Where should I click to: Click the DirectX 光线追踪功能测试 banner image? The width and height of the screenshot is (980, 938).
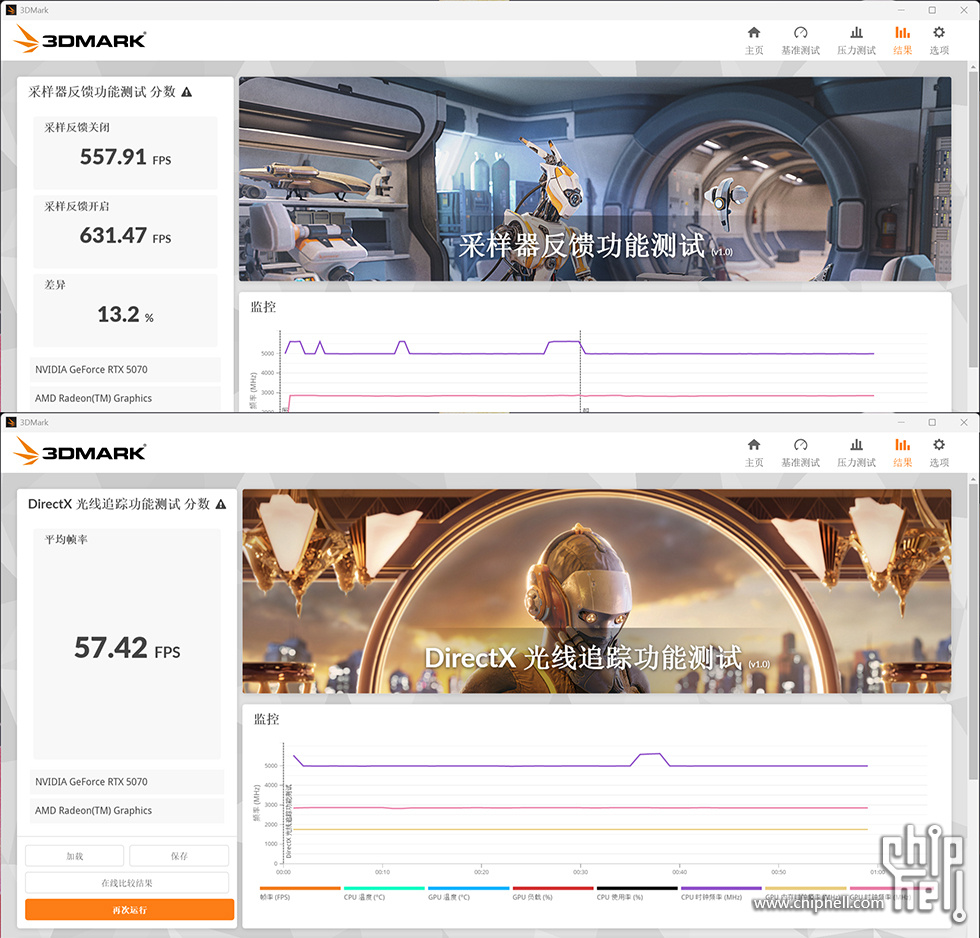[596, 591]
